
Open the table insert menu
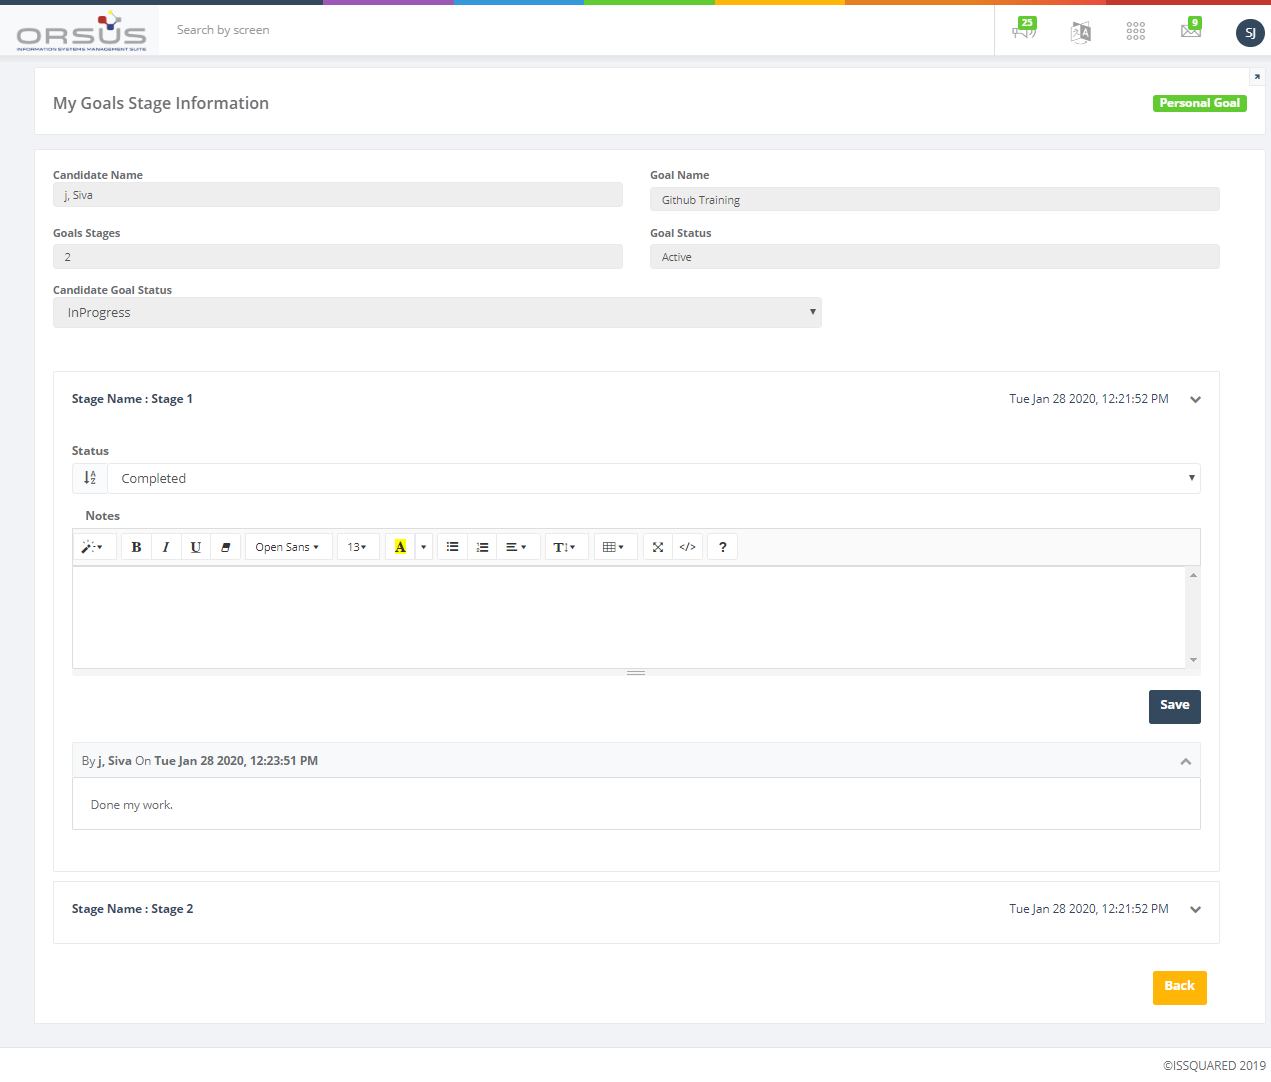click(x=614, y=547)
